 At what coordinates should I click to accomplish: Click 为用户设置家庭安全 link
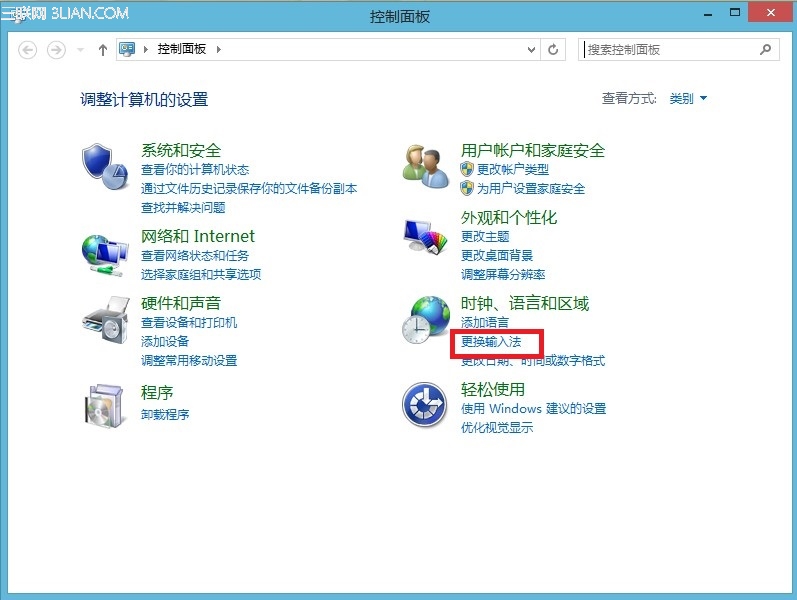pos(531,189)
